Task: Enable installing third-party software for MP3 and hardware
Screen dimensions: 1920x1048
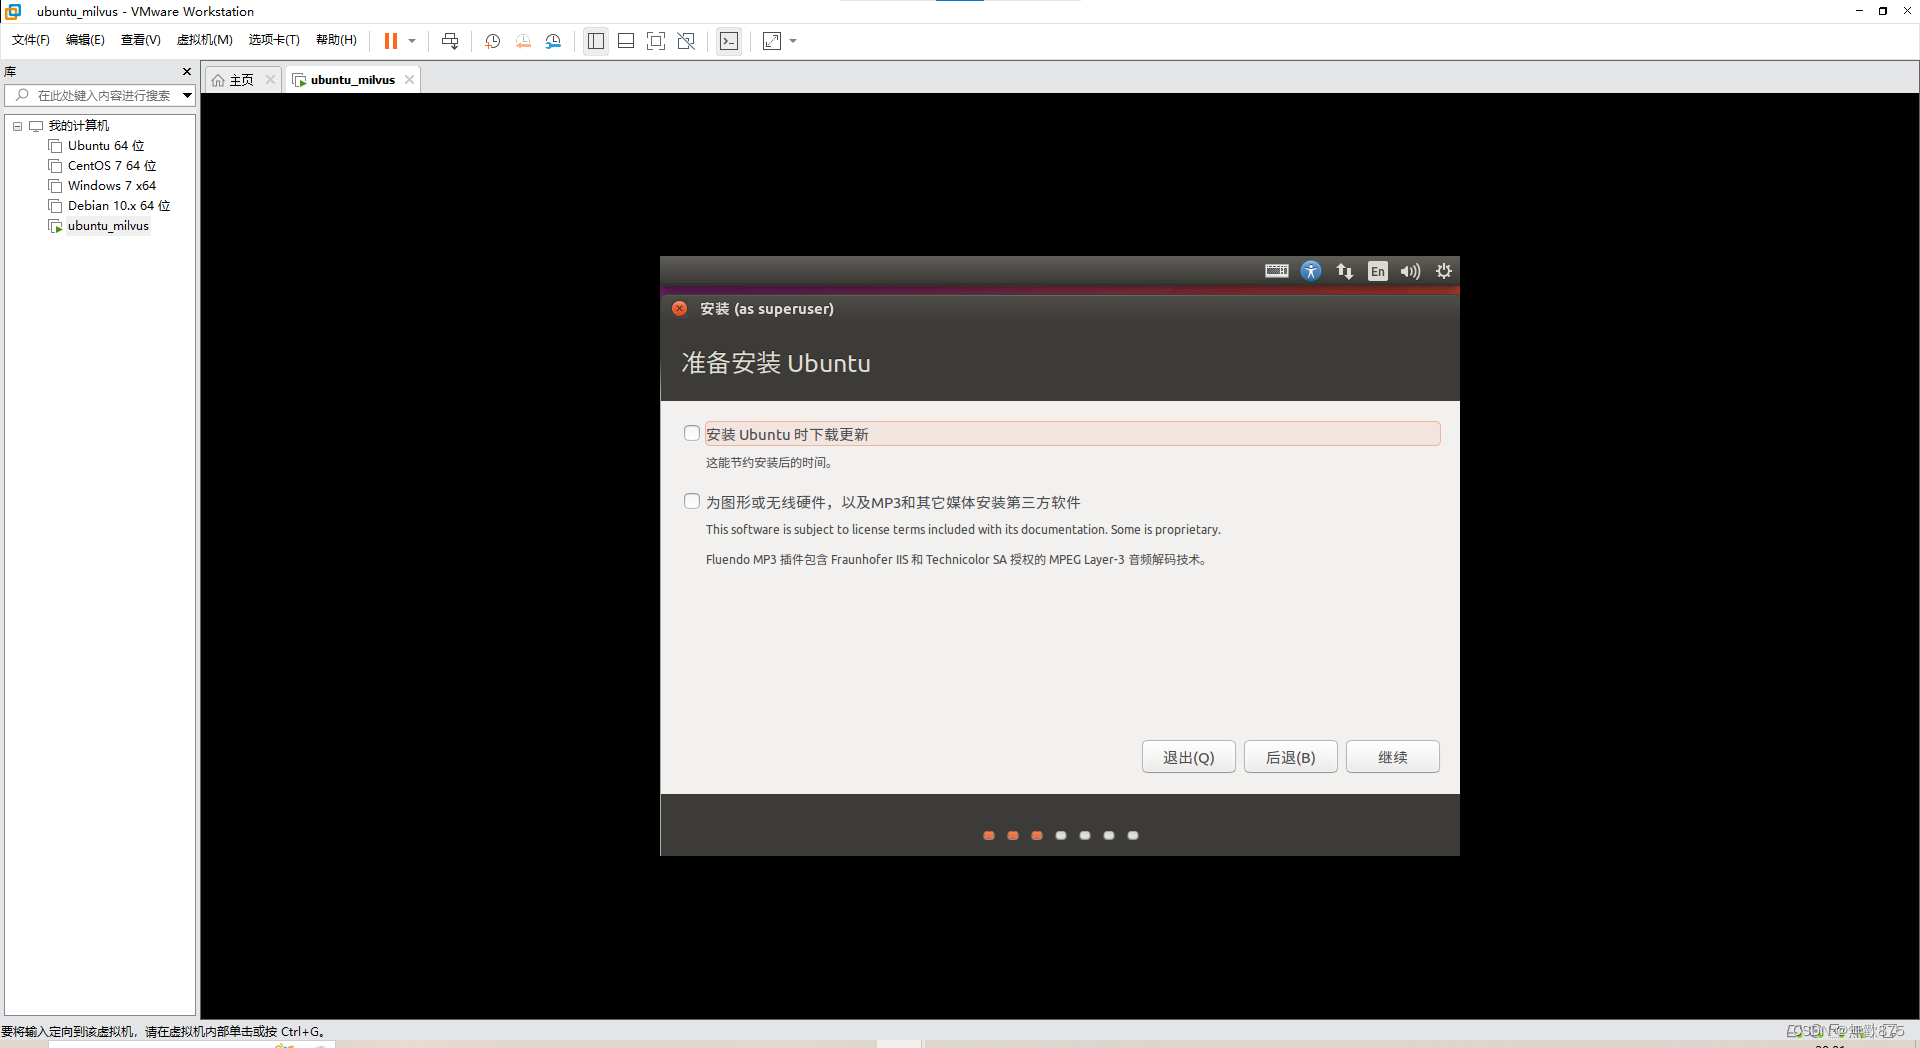Action: tap(692, 501)
